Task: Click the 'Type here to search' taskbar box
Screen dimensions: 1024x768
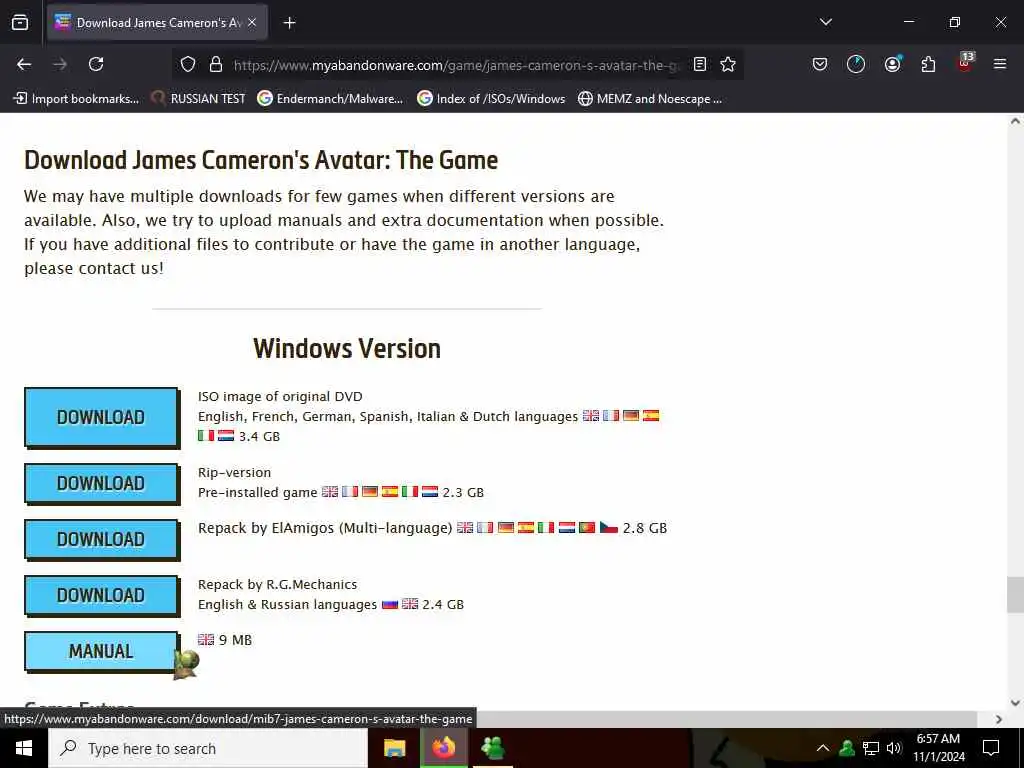Action: (208, 748)
